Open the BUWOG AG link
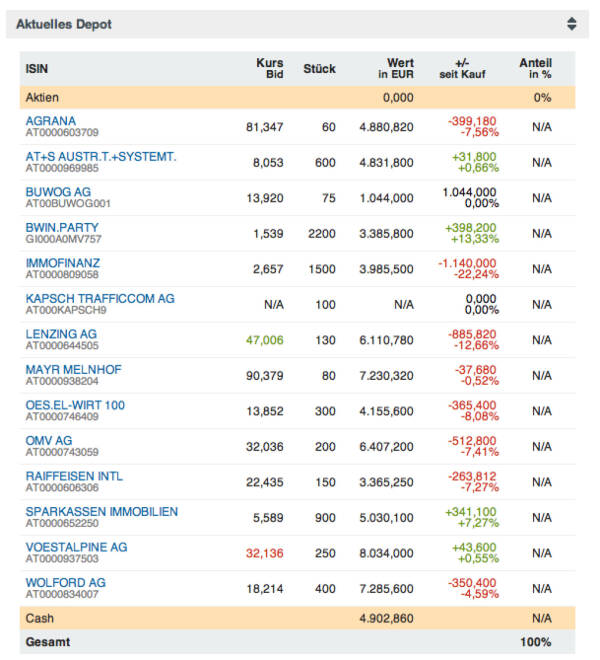 [58, 192]
